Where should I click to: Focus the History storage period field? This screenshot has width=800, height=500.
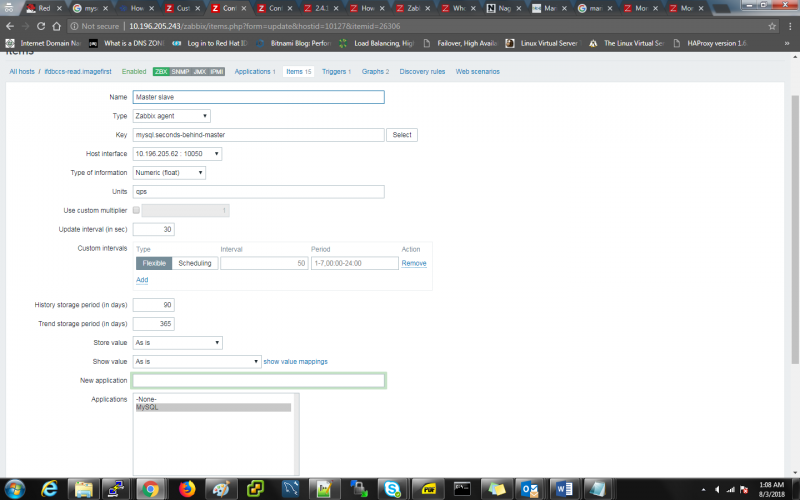154,305
